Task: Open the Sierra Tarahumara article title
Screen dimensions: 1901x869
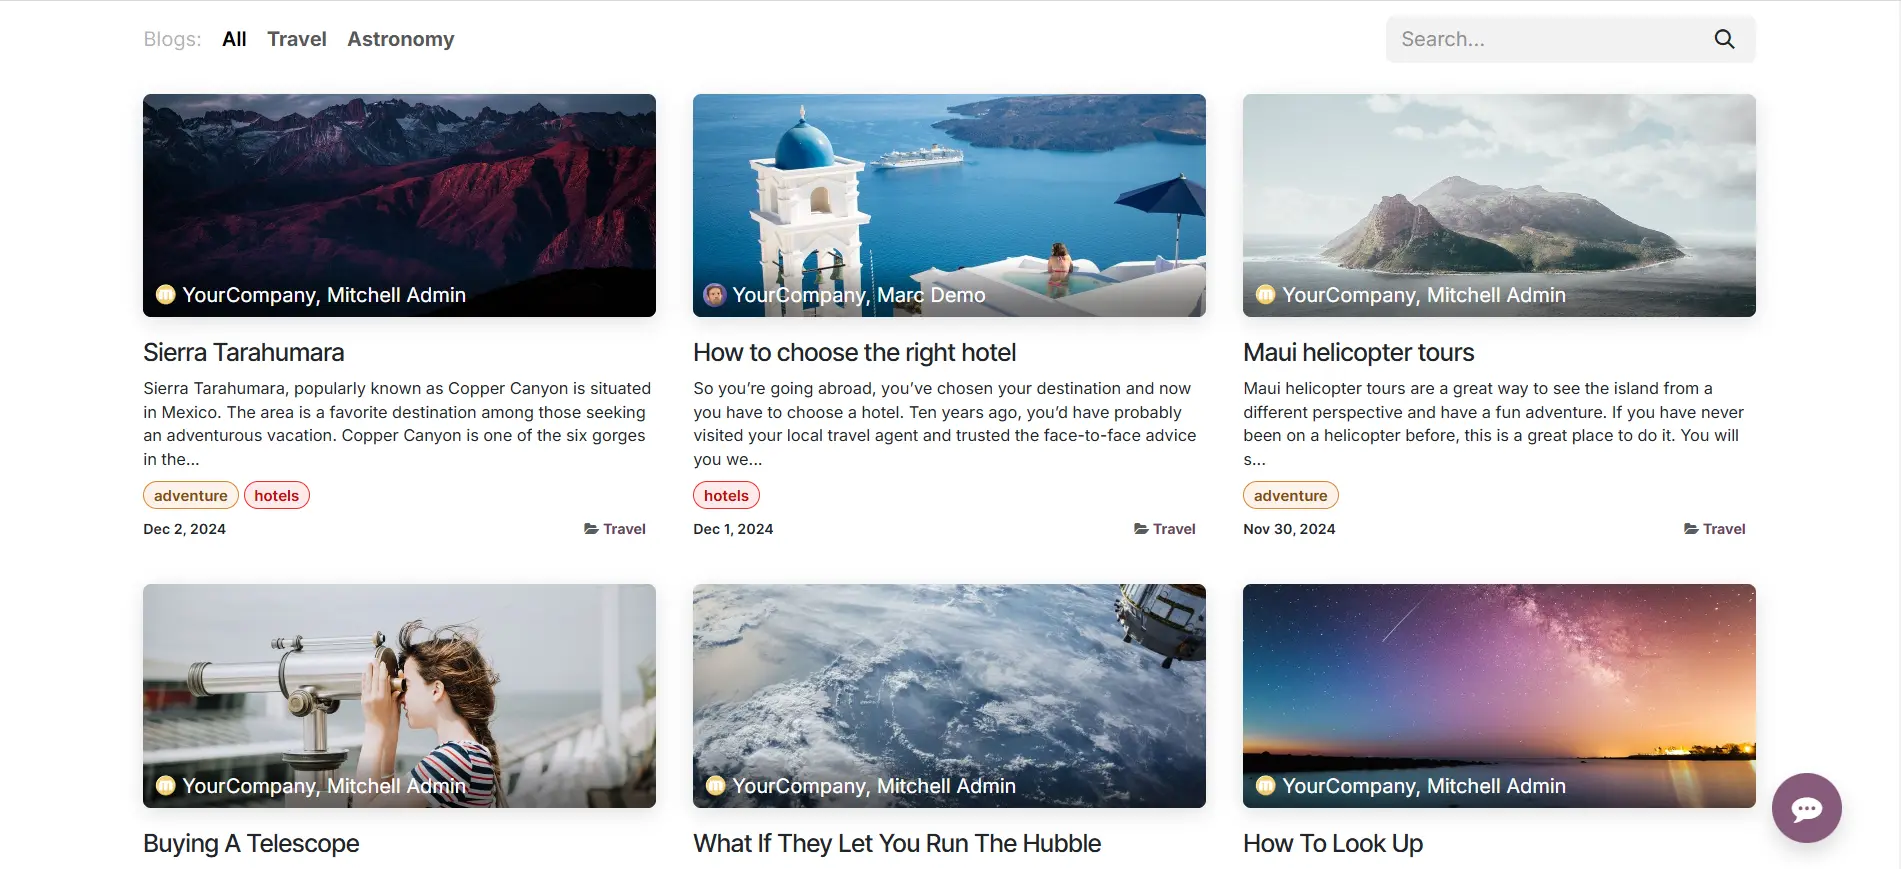Action: pos(243,352)
